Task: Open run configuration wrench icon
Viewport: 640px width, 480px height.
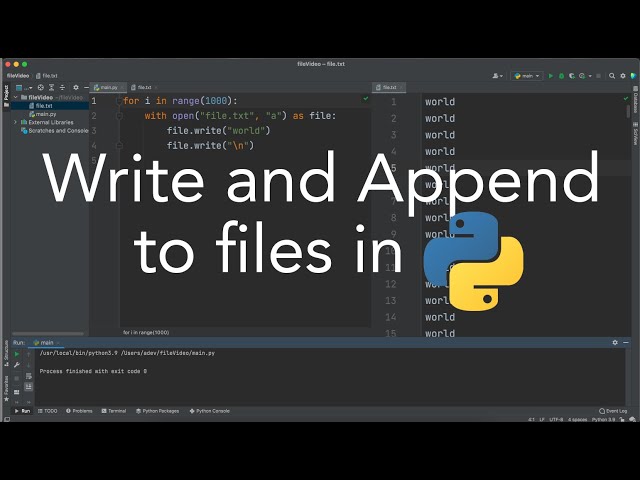Action: pos(17,365)
